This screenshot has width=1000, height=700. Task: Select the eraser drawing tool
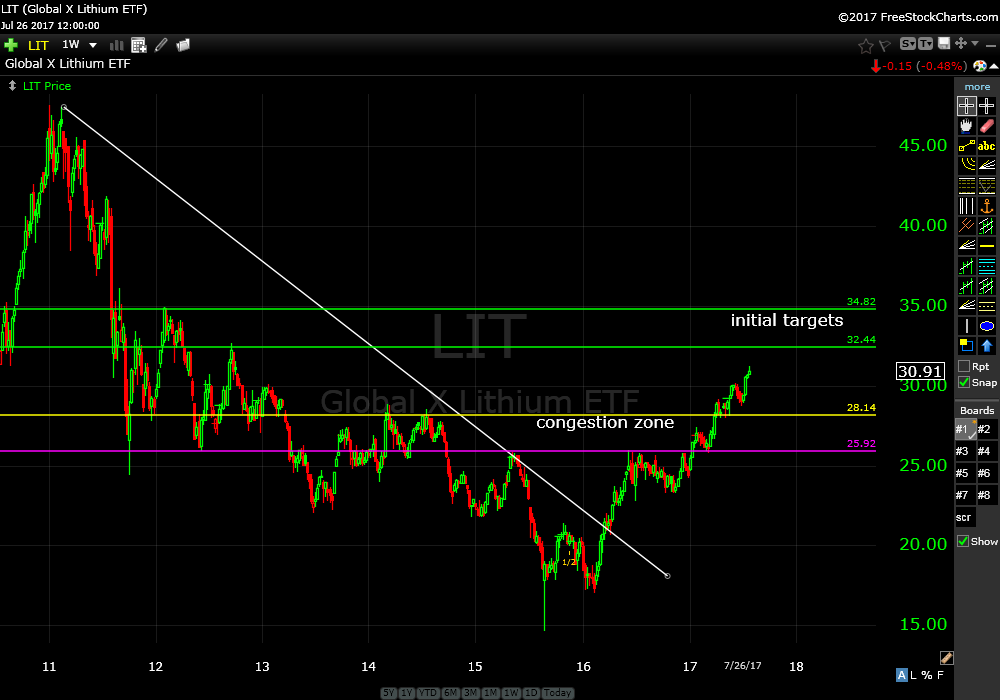(x=987, y=126)
